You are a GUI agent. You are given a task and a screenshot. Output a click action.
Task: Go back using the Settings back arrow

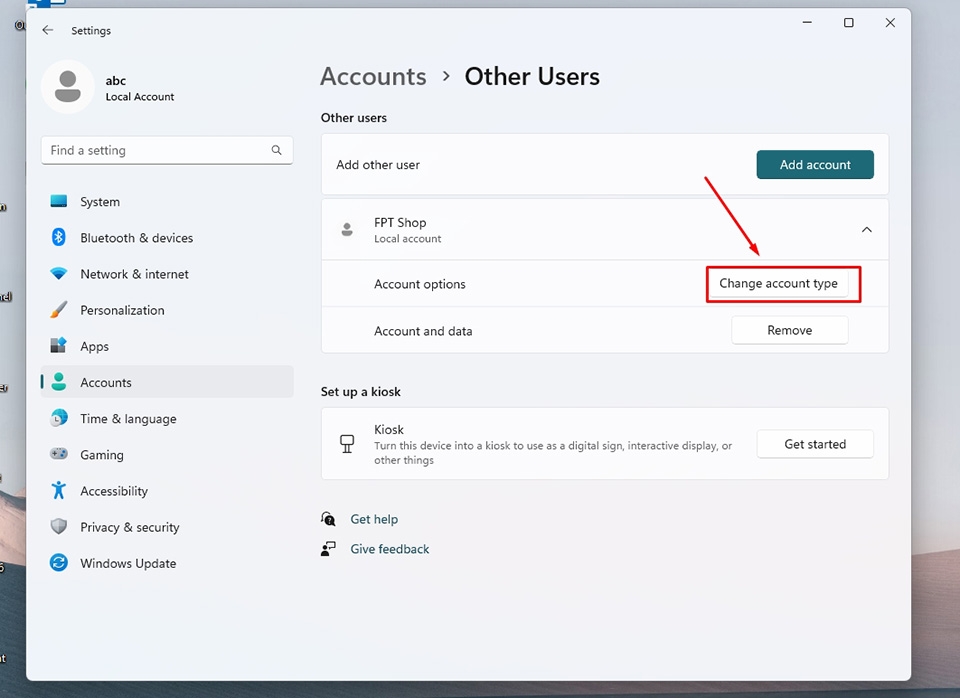48,30
